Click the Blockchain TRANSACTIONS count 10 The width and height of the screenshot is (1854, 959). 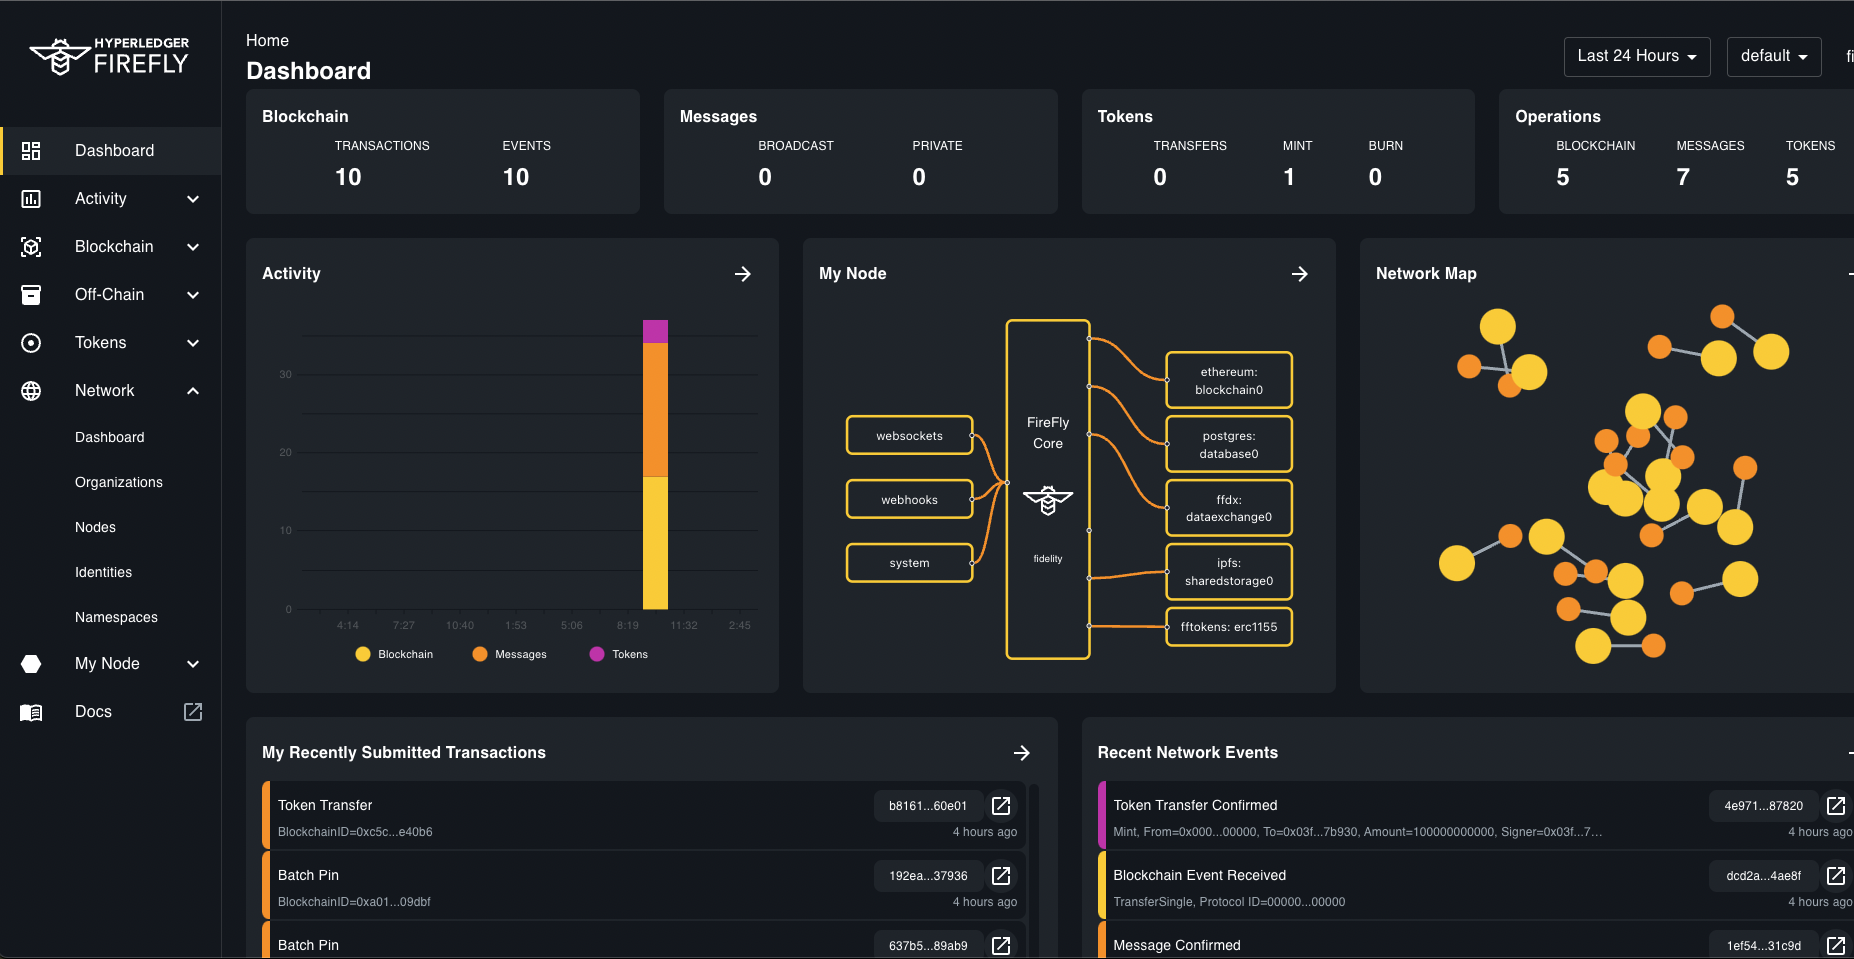tap(348, 177)
